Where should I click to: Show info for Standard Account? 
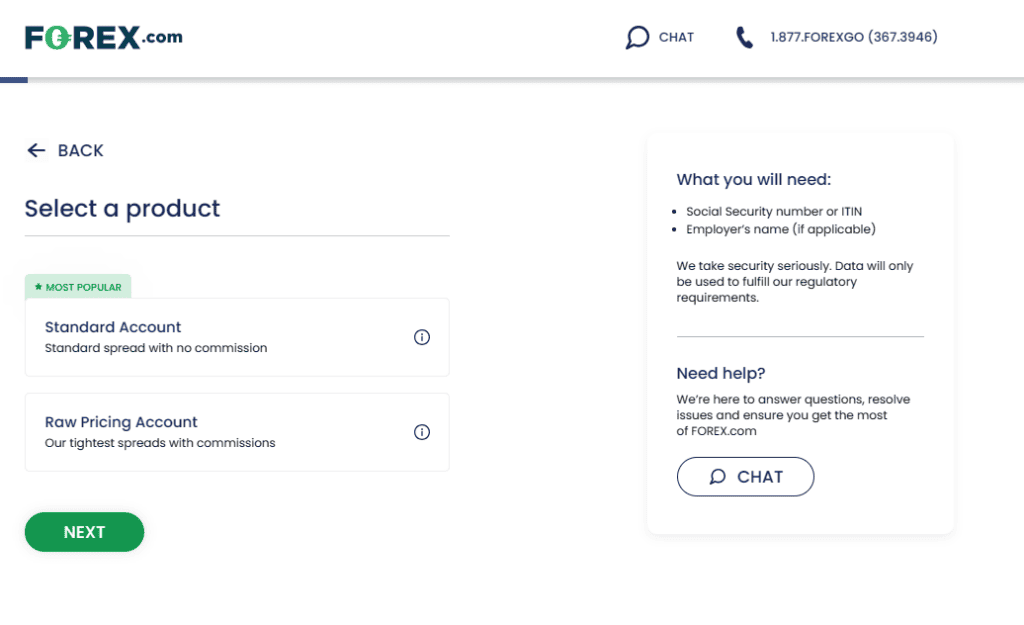(422, 337)
